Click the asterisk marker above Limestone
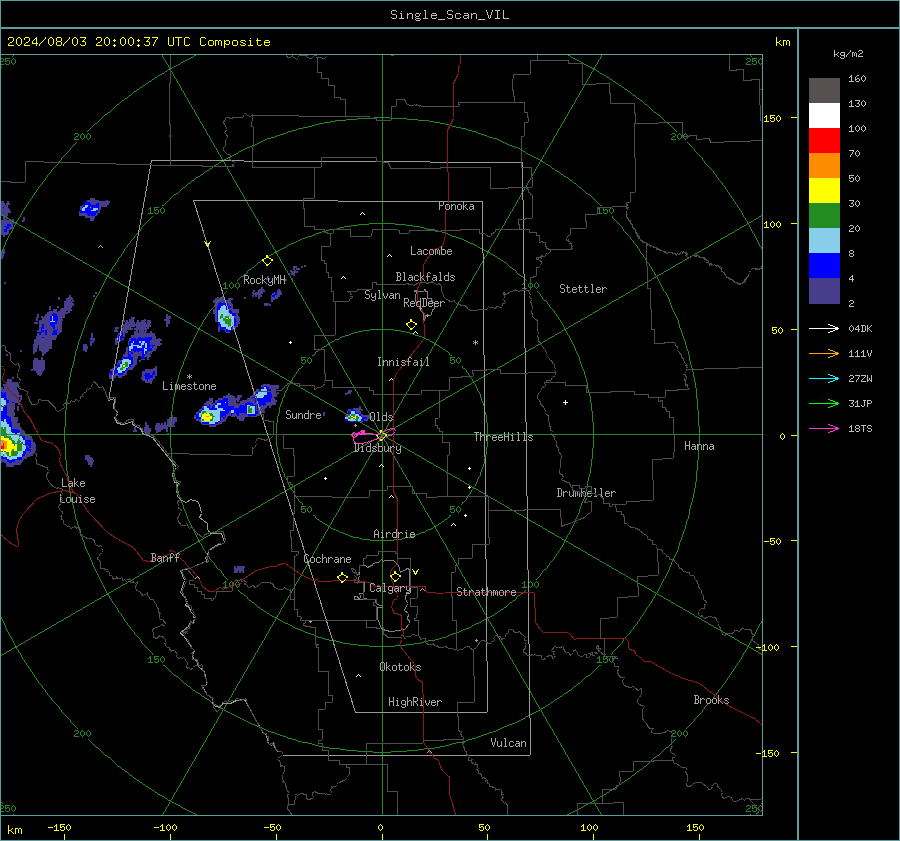Screen dimensions: 900x841 click(189, 377)
